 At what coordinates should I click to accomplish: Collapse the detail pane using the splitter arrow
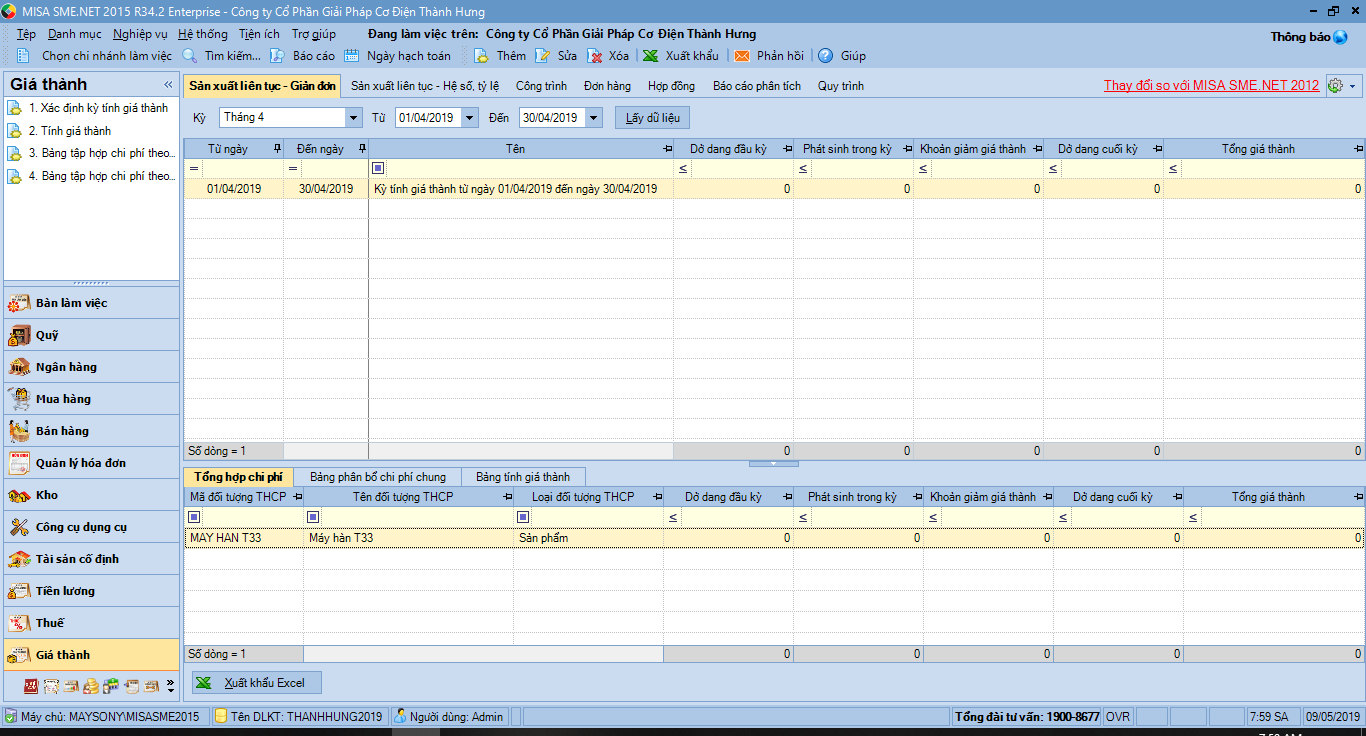pos(774,464)
